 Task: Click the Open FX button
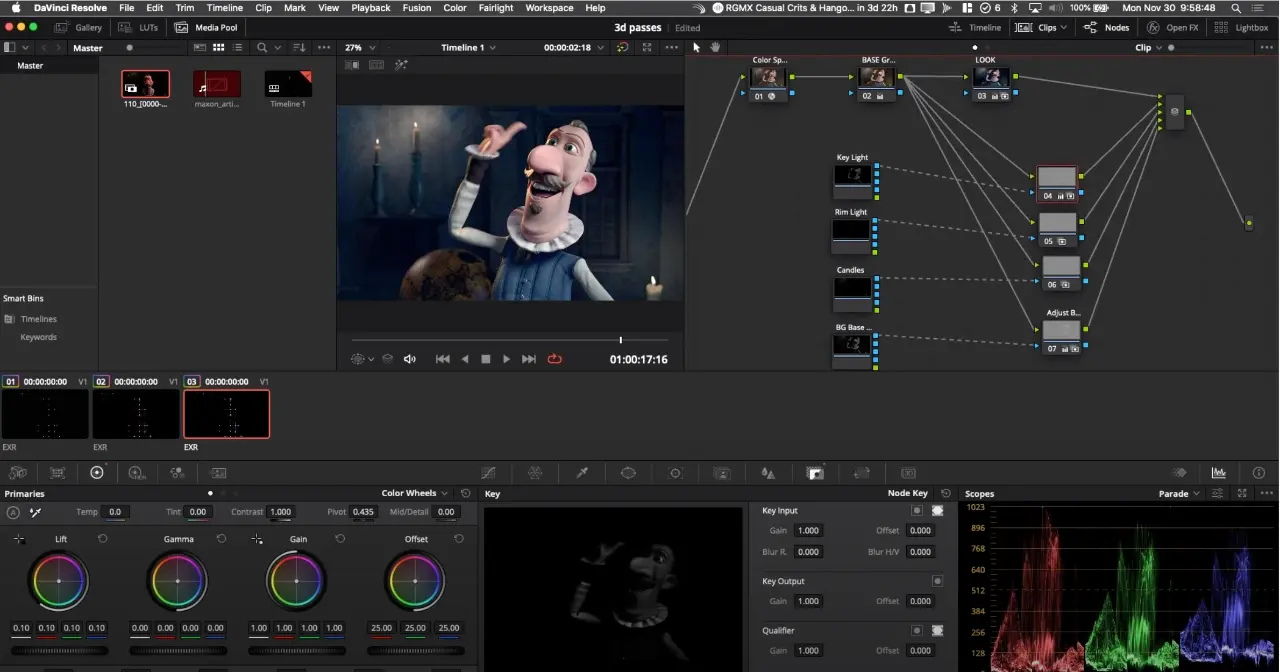pos(1174,28)
